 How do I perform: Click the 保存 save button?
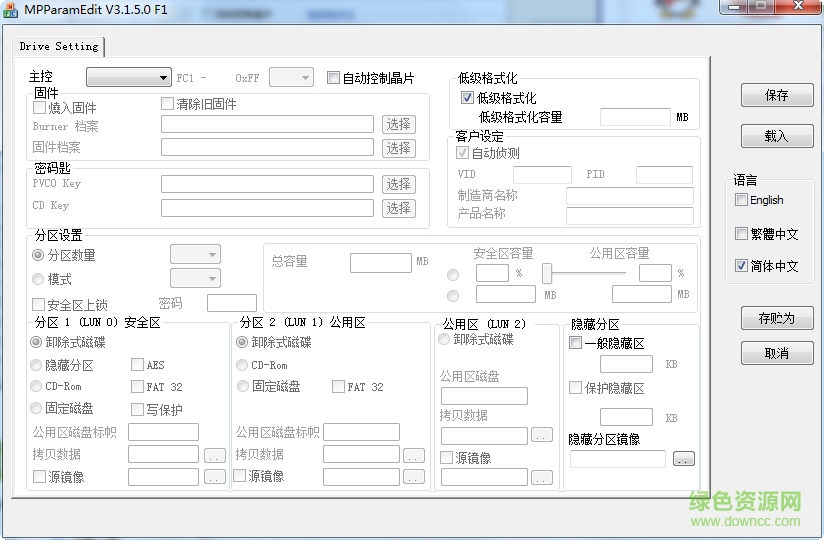777,96
